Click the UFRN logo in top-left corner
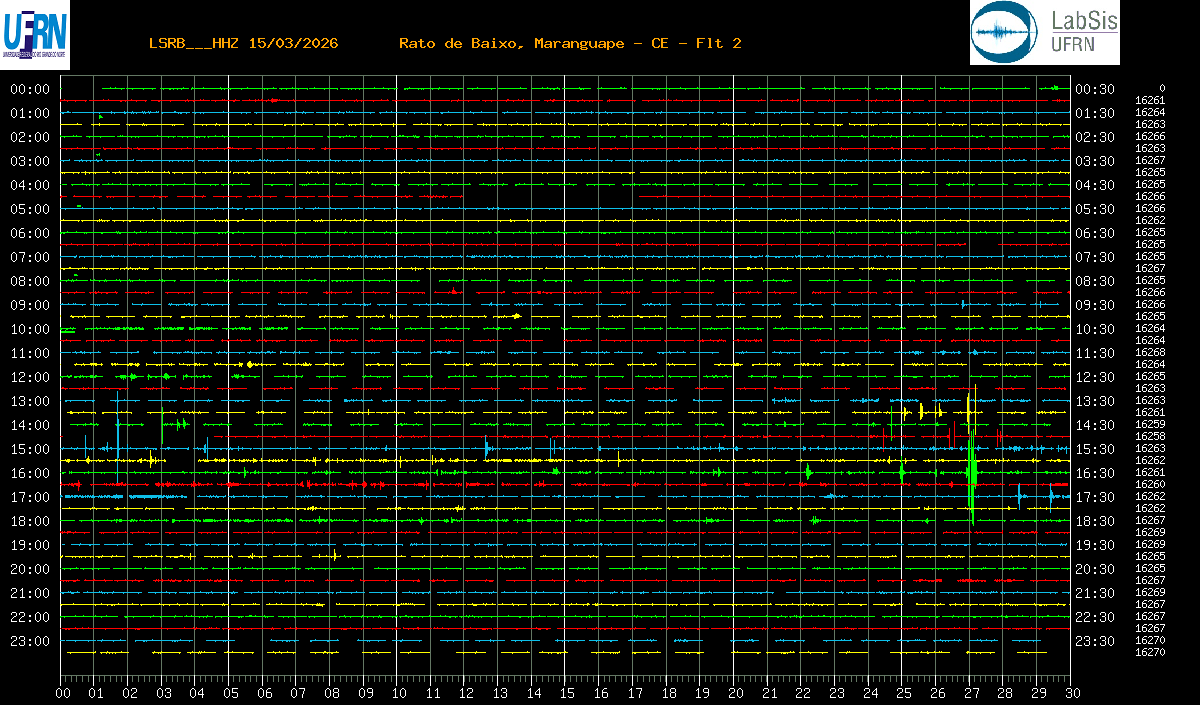The width and height of the screenshot is (1200, 705). pyautogui.click(x=36, y=35)
